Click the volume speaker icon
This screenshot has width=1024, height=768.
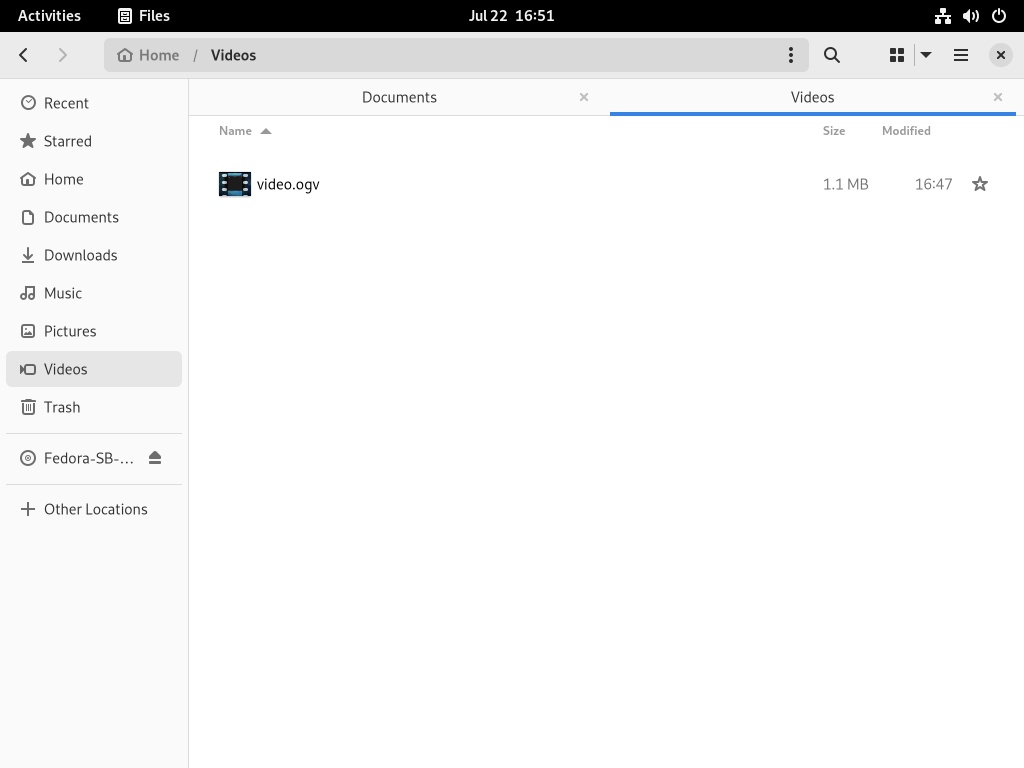pyautogui.click(x=970, y=16)
